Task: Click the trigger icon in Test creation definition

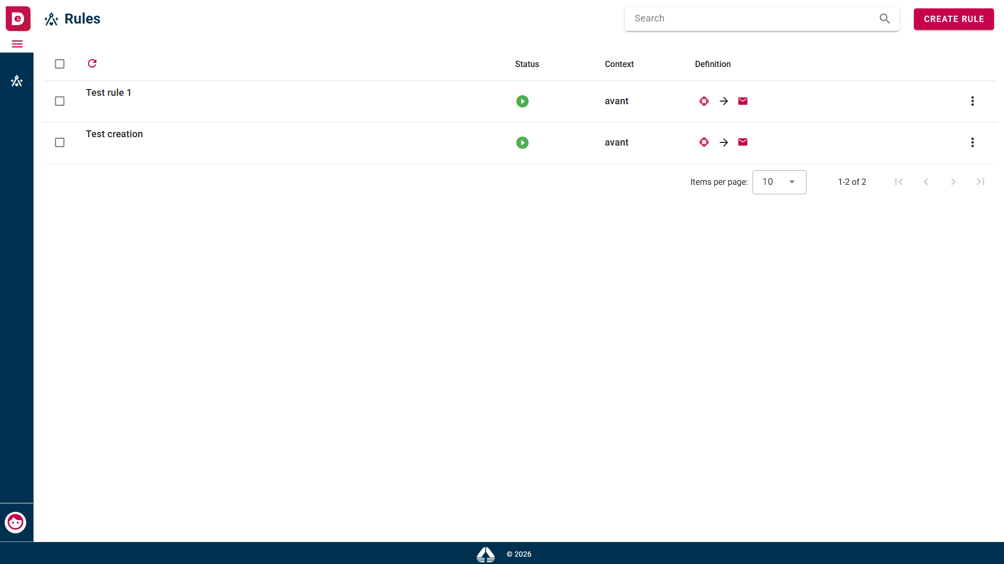Action: tap(704, 142)
